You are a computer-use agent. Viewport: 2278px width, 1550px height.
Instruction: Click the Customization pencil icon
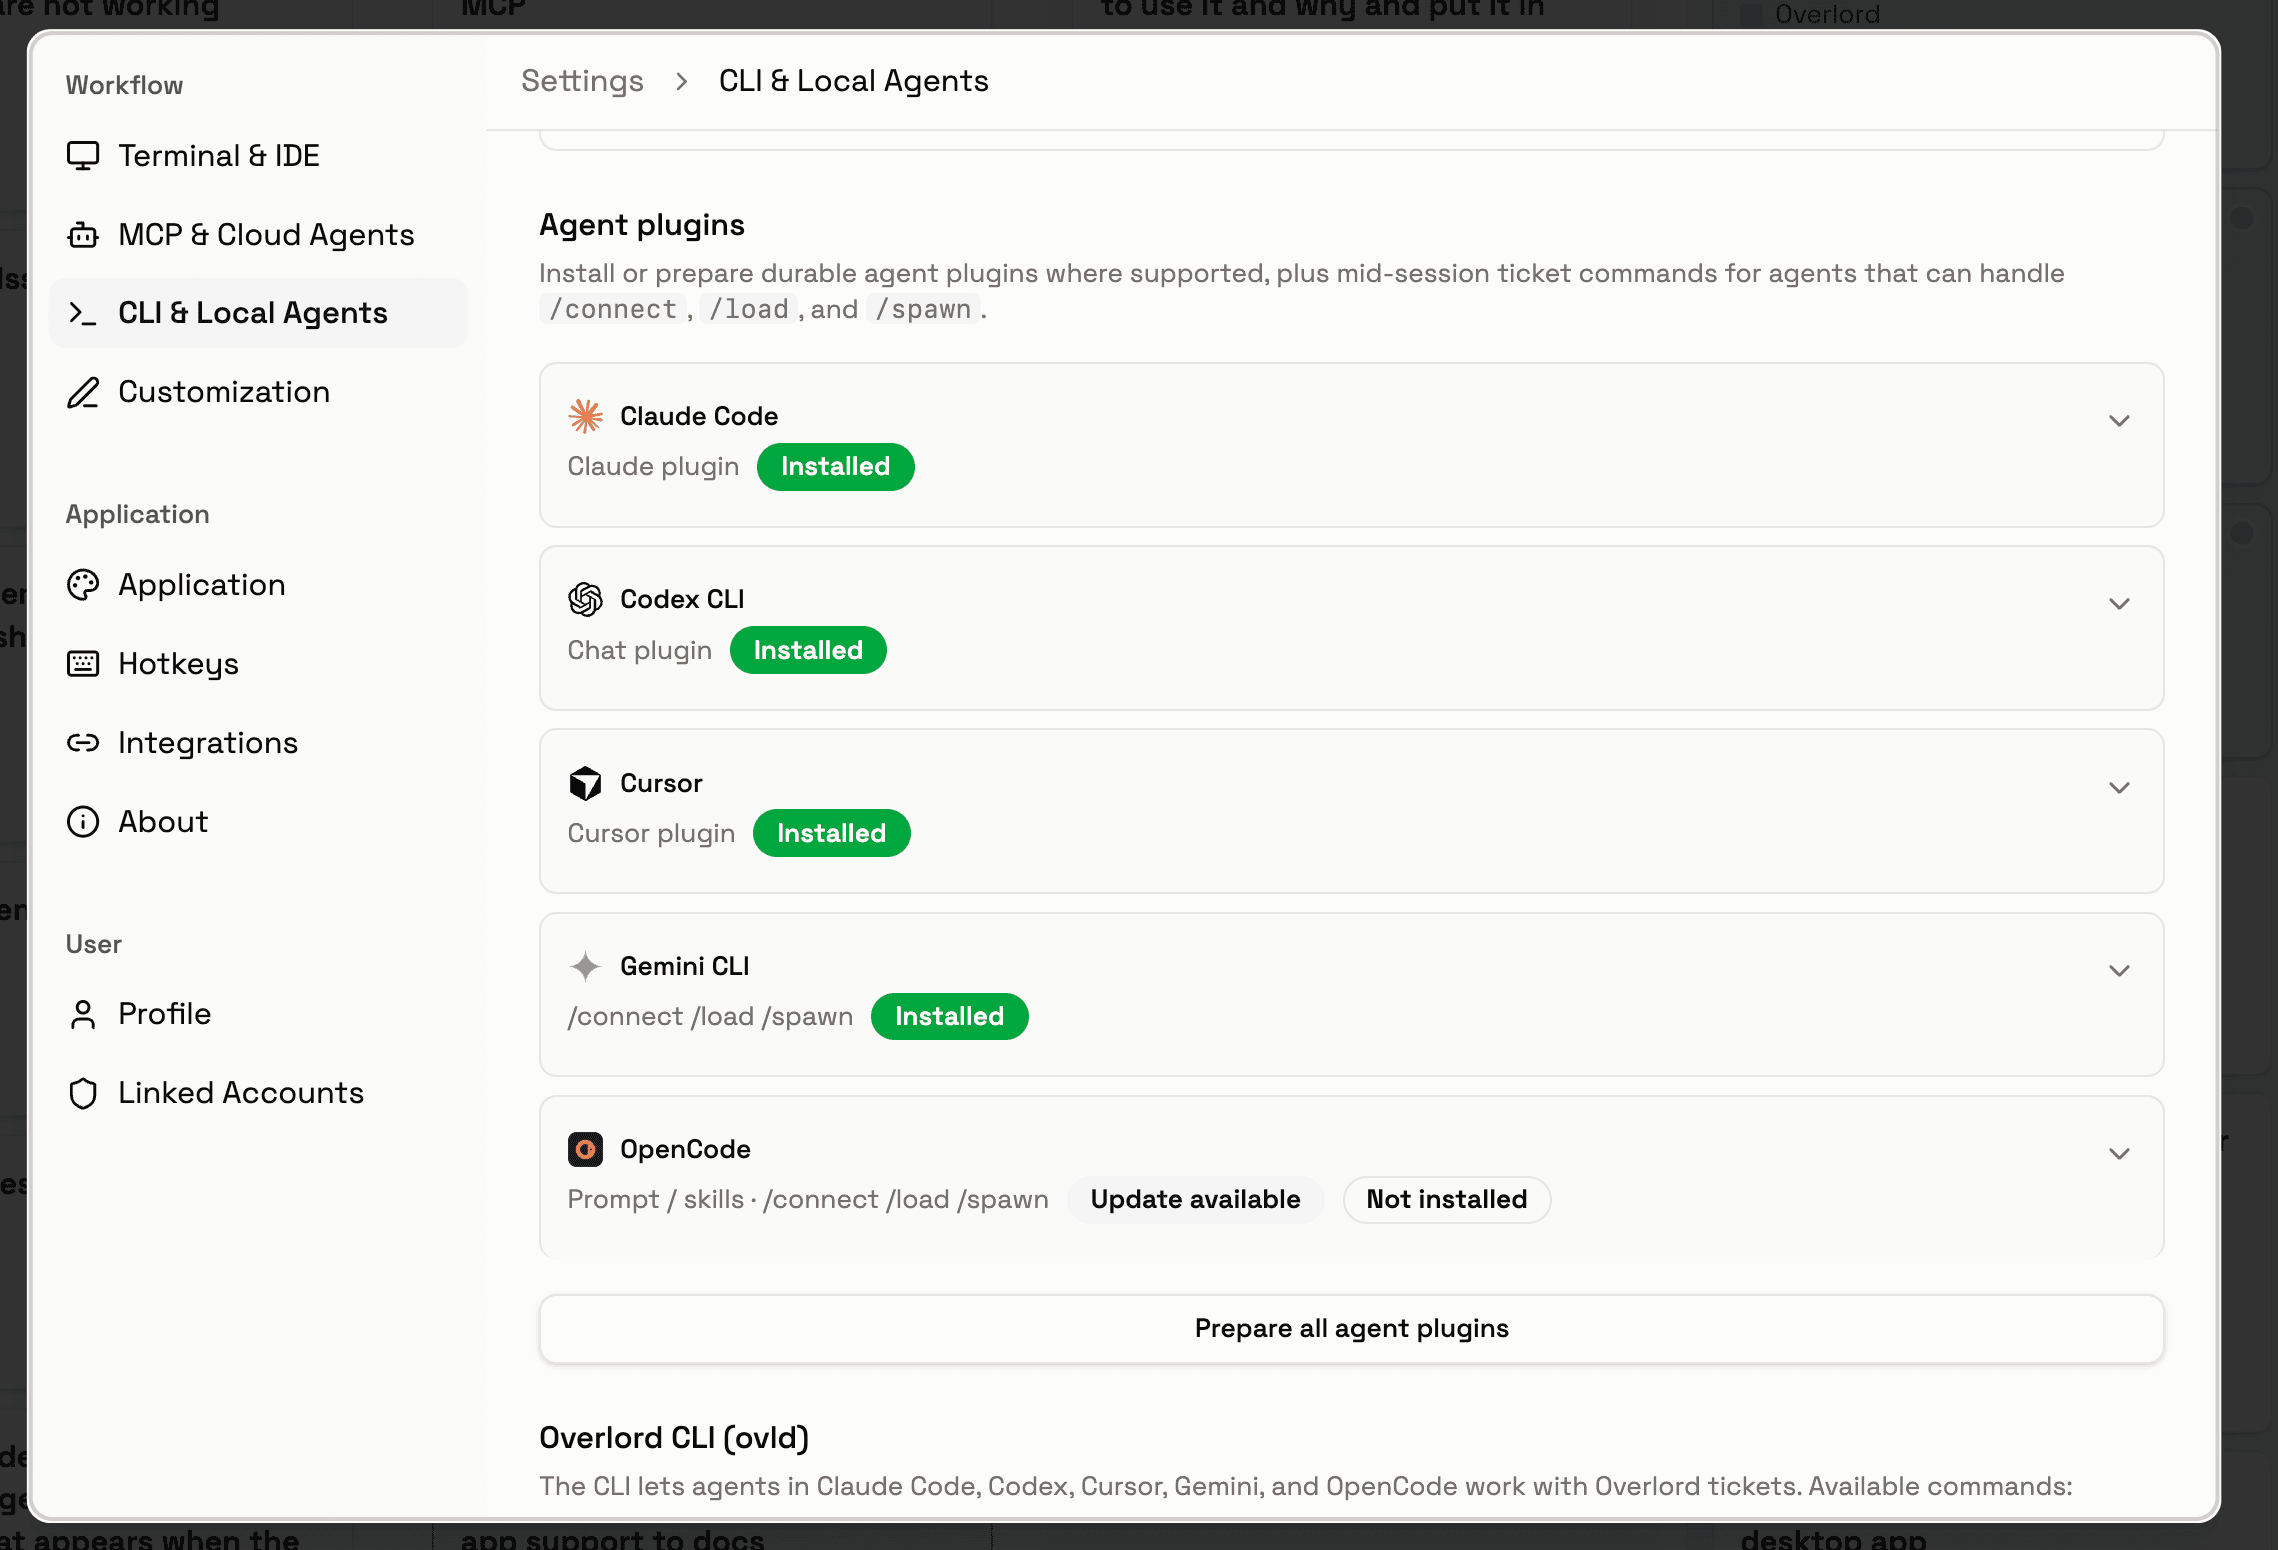(x=83, y=392)
